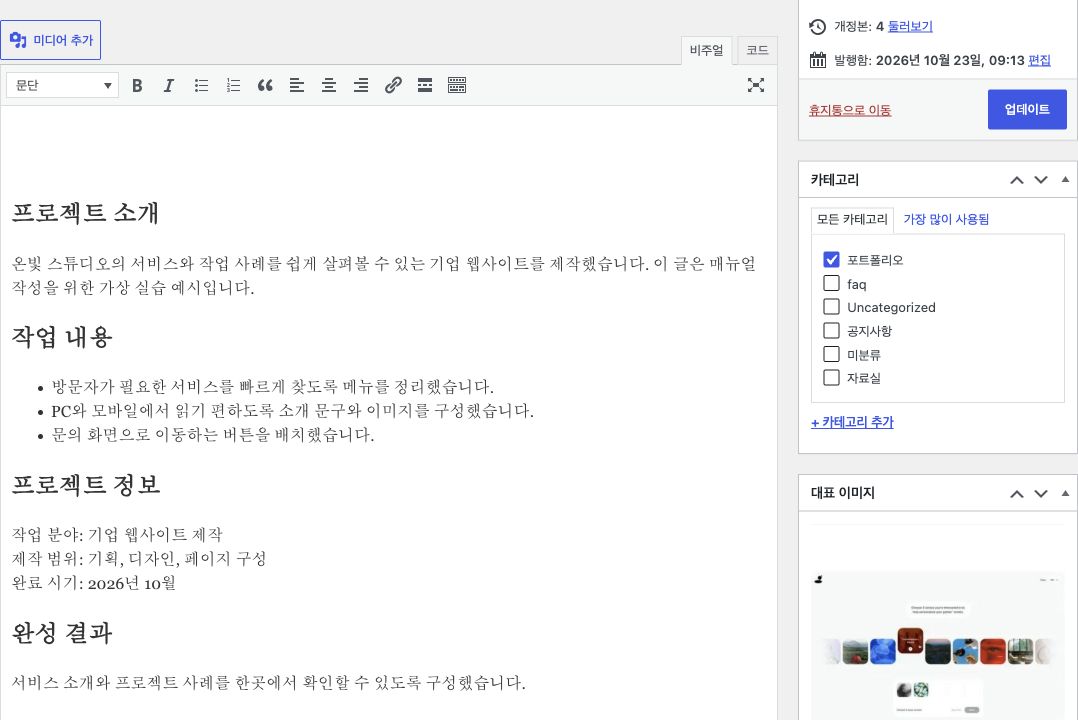This screenshot has width=1078, height=720.
Task: Open the 문단 paragraph format dropdown
Action: pyautogui.click(x=63, y=85)
